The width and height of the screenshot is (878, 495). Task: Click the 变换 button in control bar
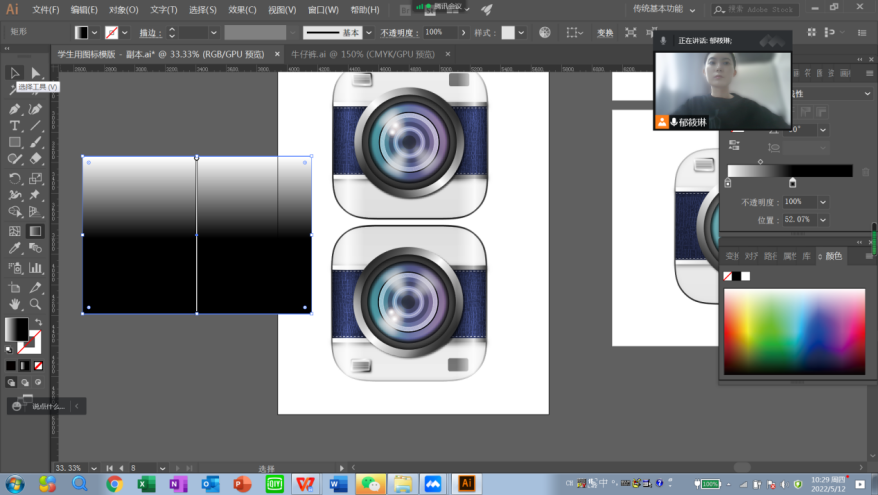[x=605, y=32]
